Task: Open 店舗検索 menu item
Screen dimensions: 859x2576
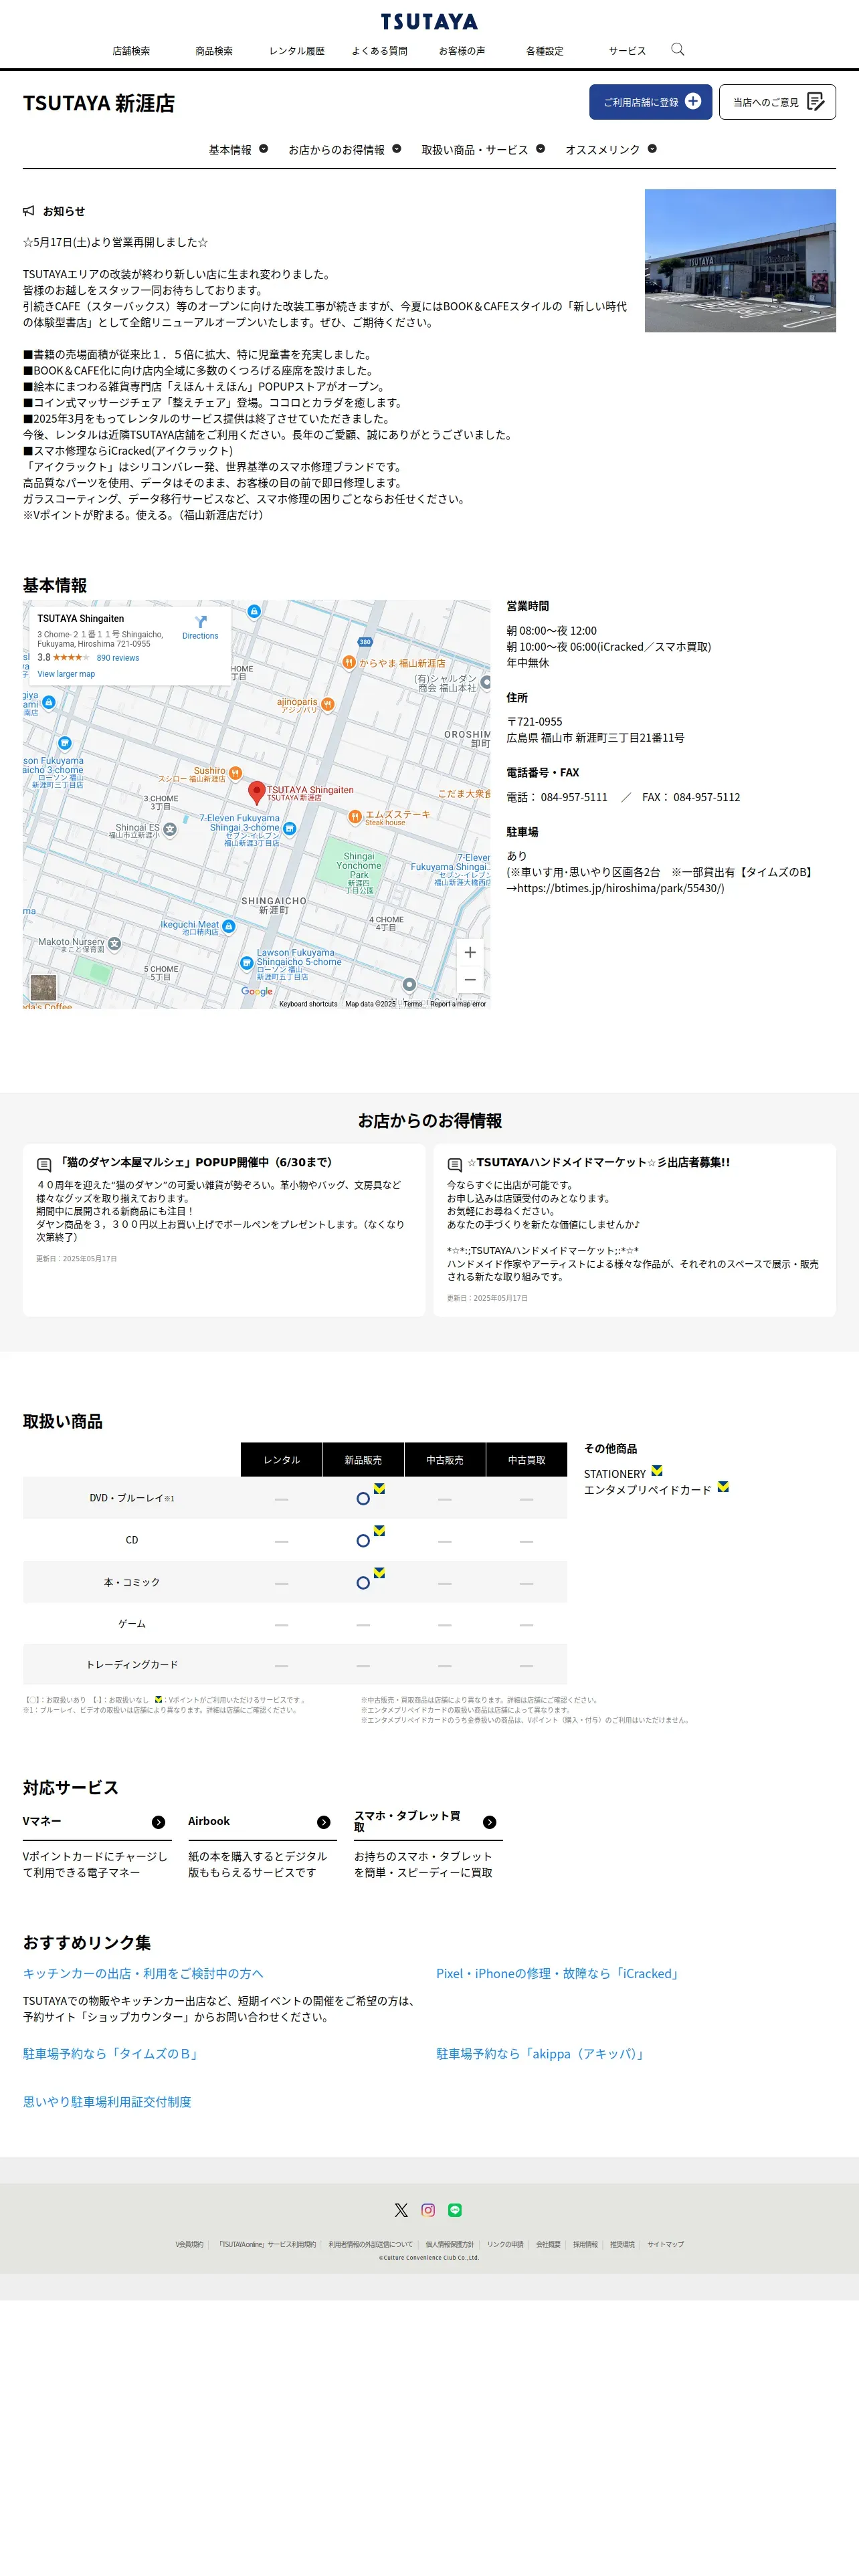Action: [x=131, y=51]
